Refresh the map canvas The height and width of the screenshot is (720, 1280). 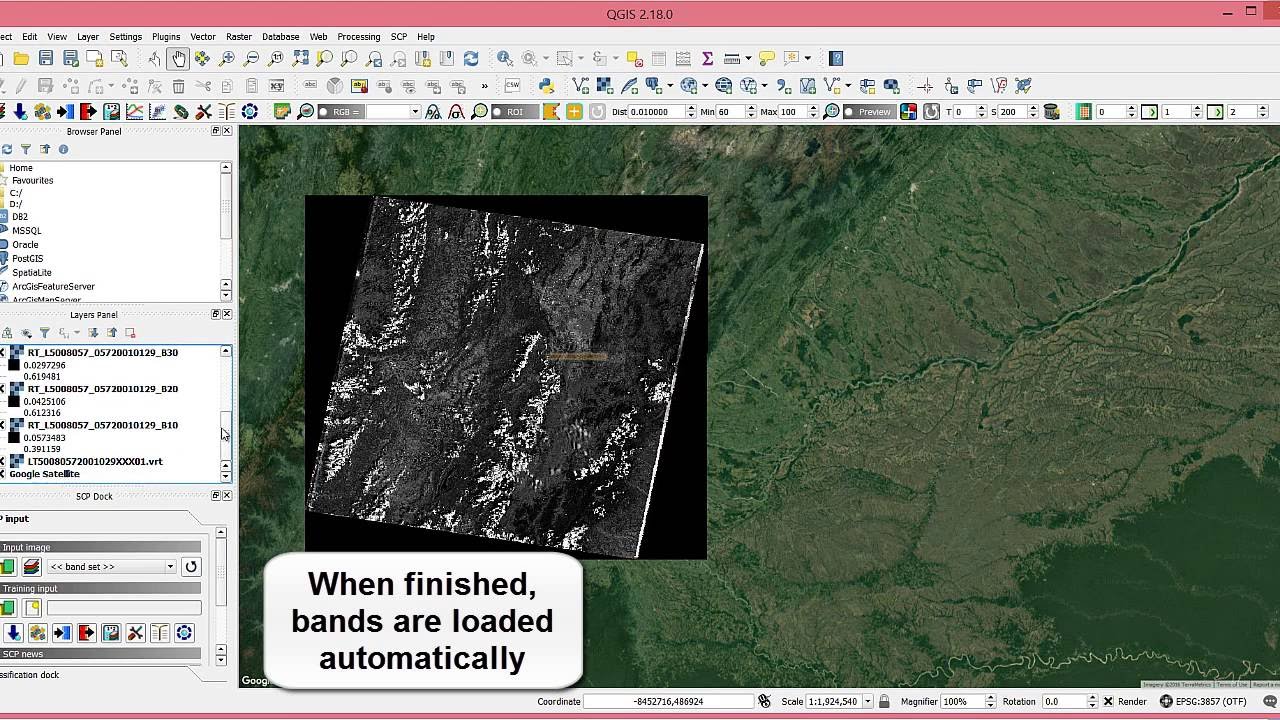click(471, 59)
